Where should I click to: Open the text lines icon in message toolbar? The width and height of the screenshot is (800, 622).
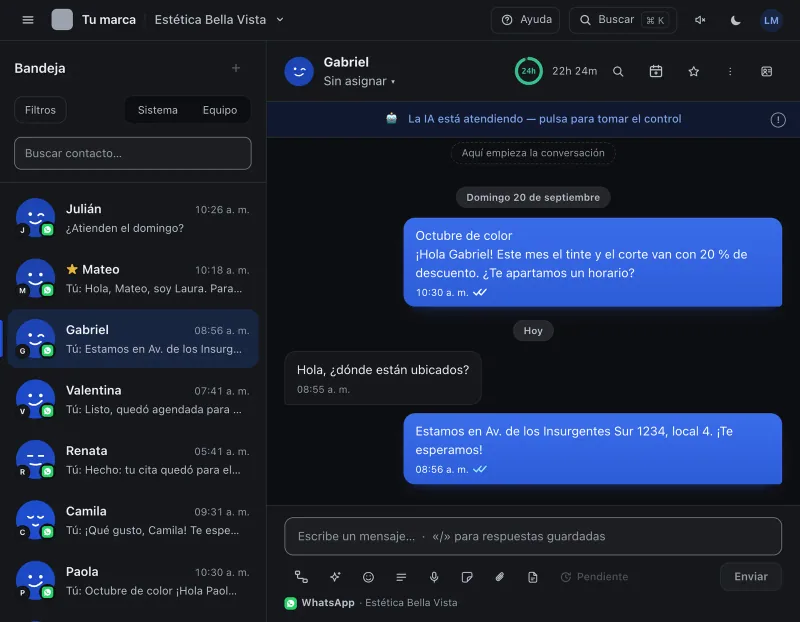pos(401,577)
